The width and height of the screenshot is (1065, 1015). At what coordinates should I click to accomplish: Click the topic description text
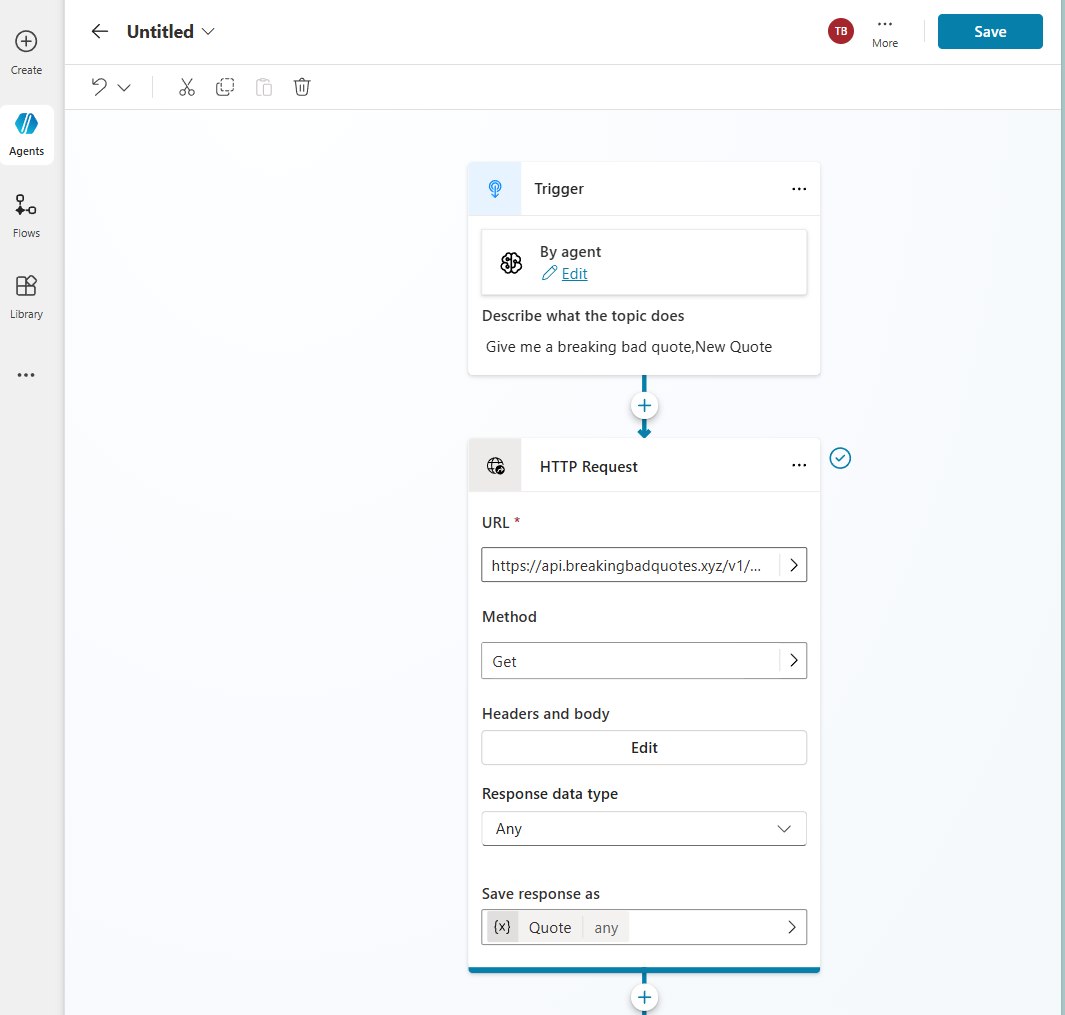(x=628, y=347)
